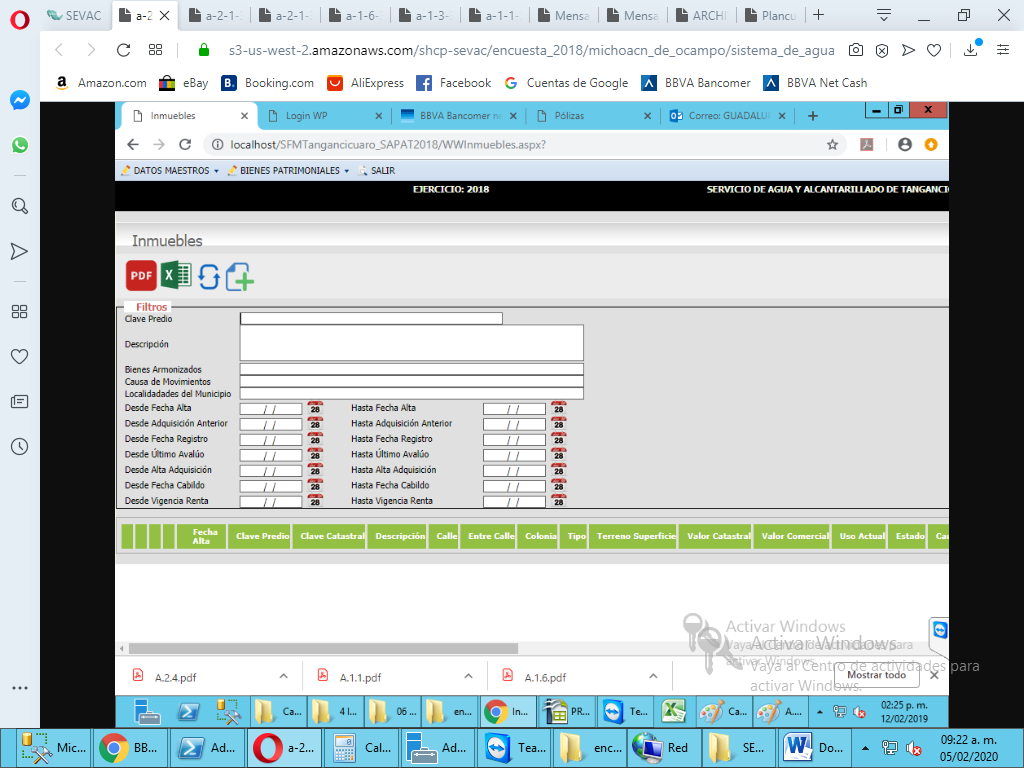
Task: Select the Login WP tab
Action: point(325,116)
